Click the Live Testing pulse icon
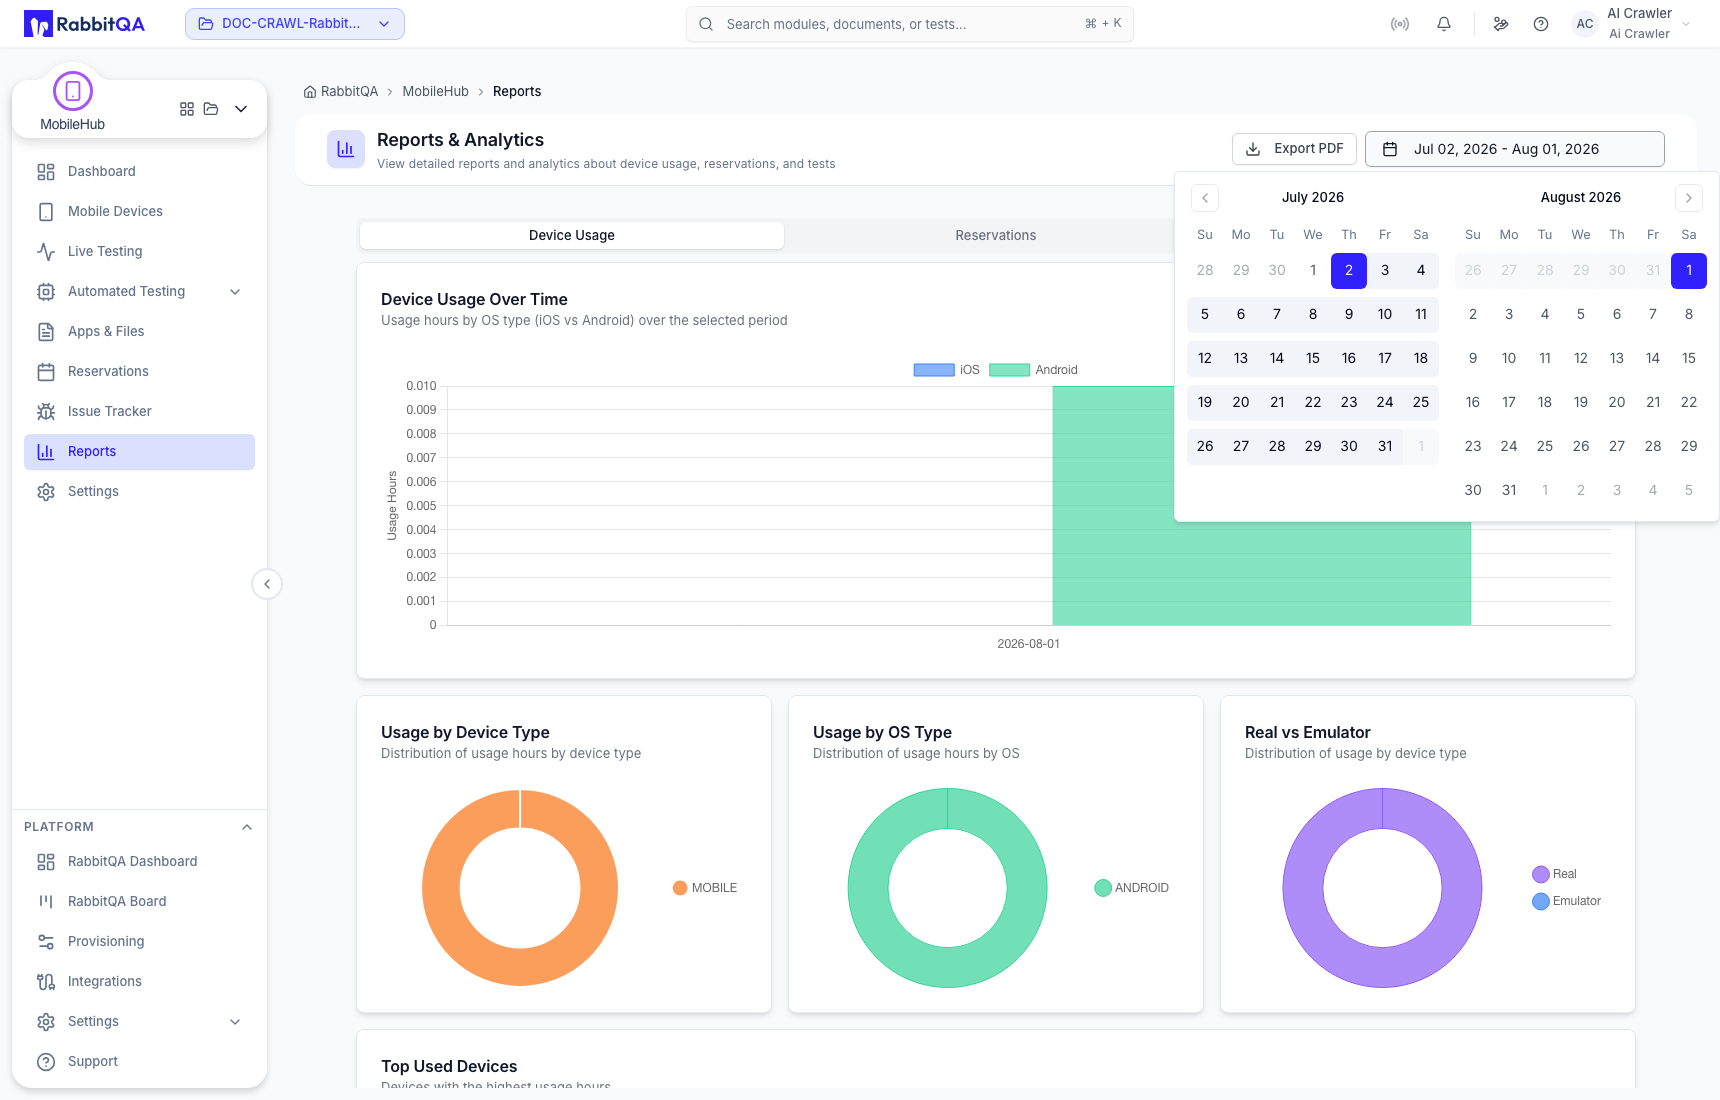The image size is (1720, 1100). [46, 252]
